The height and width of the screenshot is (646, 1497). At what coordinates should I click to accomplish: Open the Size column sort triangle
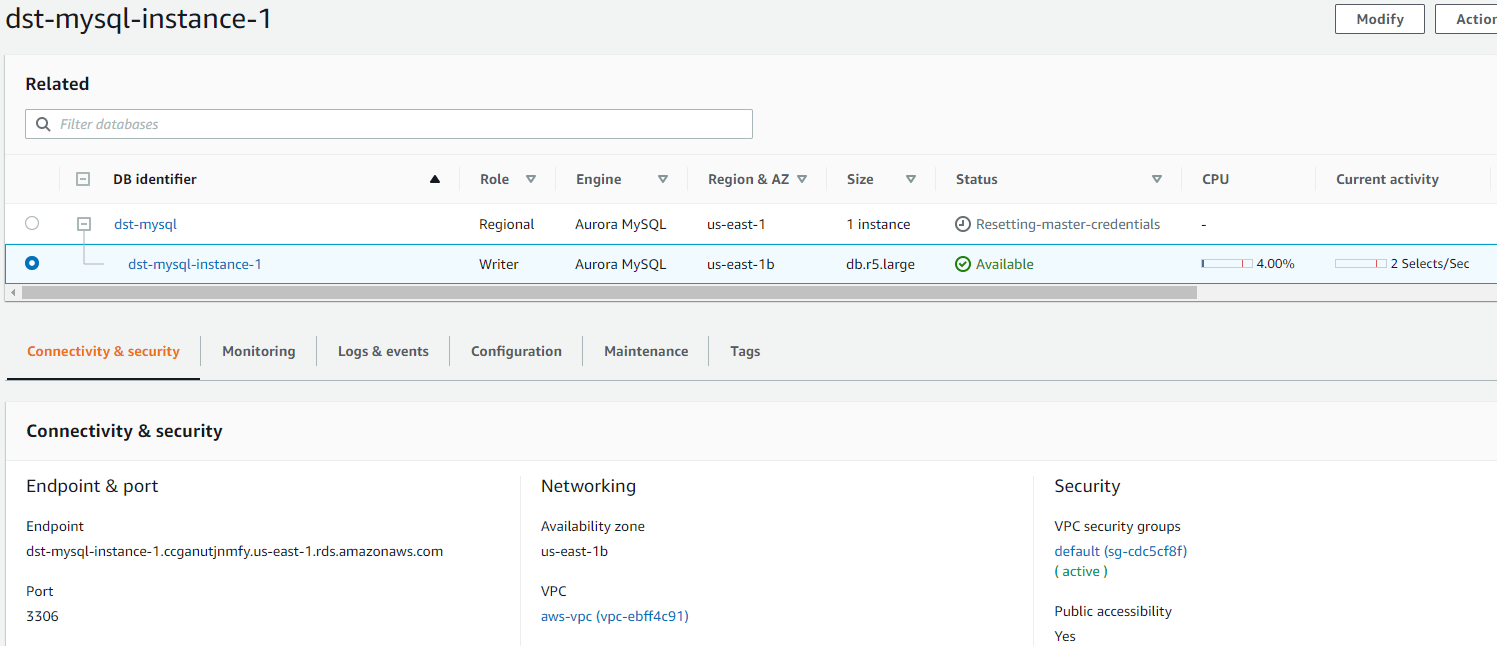coord(911,180)
